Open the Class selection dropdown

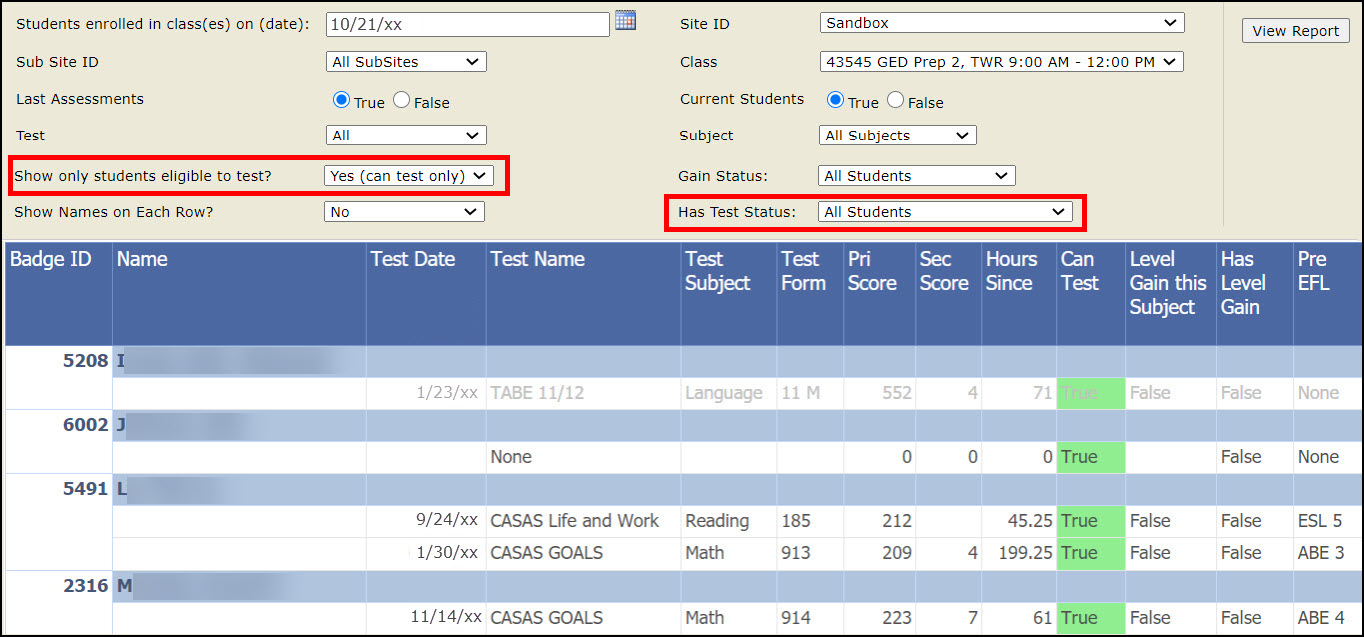pos(1001,62)
